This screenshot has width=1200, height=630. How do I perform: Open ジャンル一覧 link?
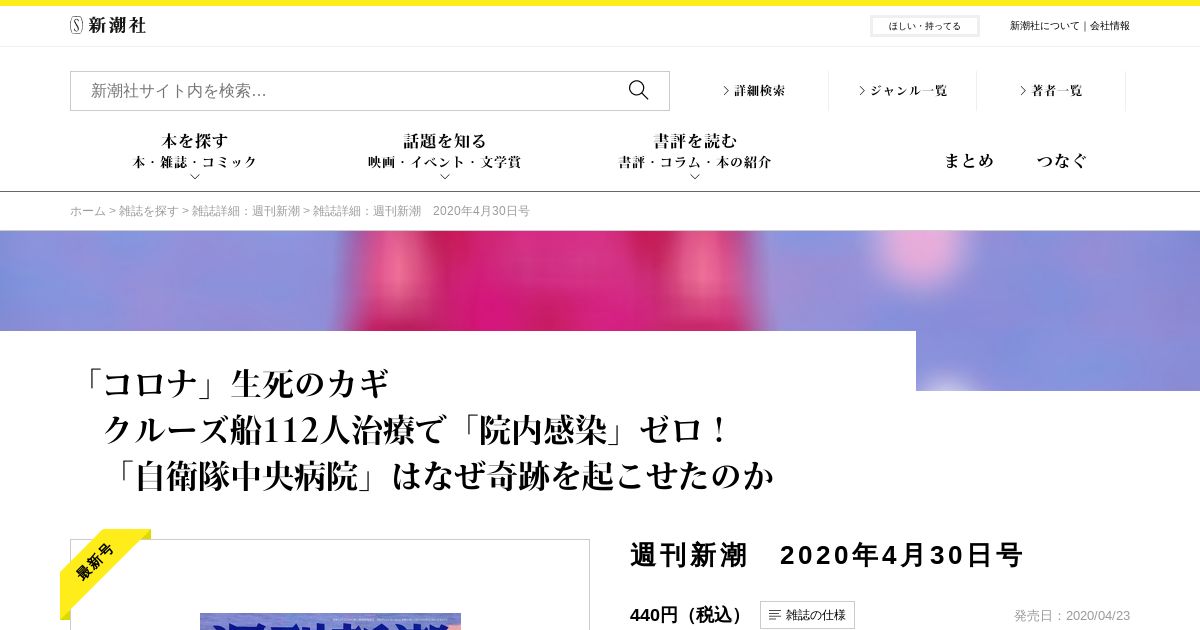pos(903,91)
